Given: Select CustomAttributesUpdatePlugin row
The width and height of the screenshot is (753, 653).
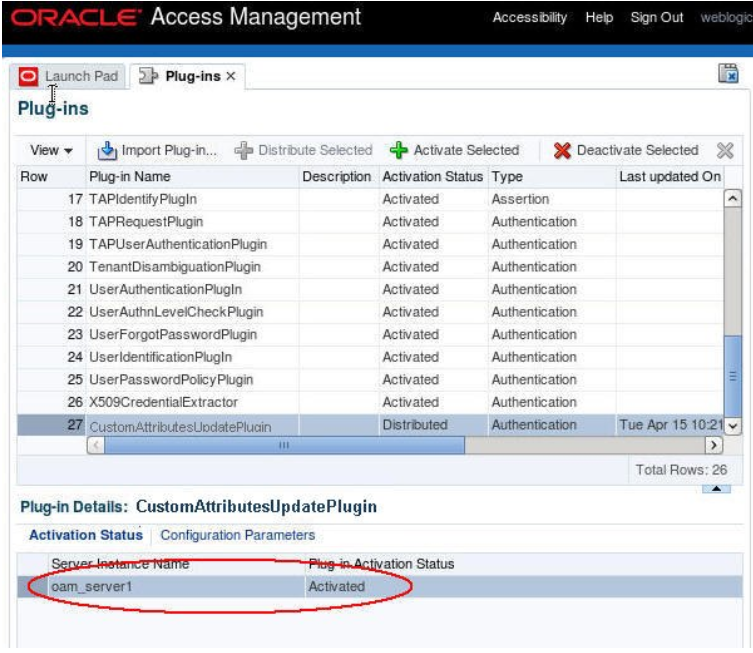Looking at the screenshot, I should (370, 425).
